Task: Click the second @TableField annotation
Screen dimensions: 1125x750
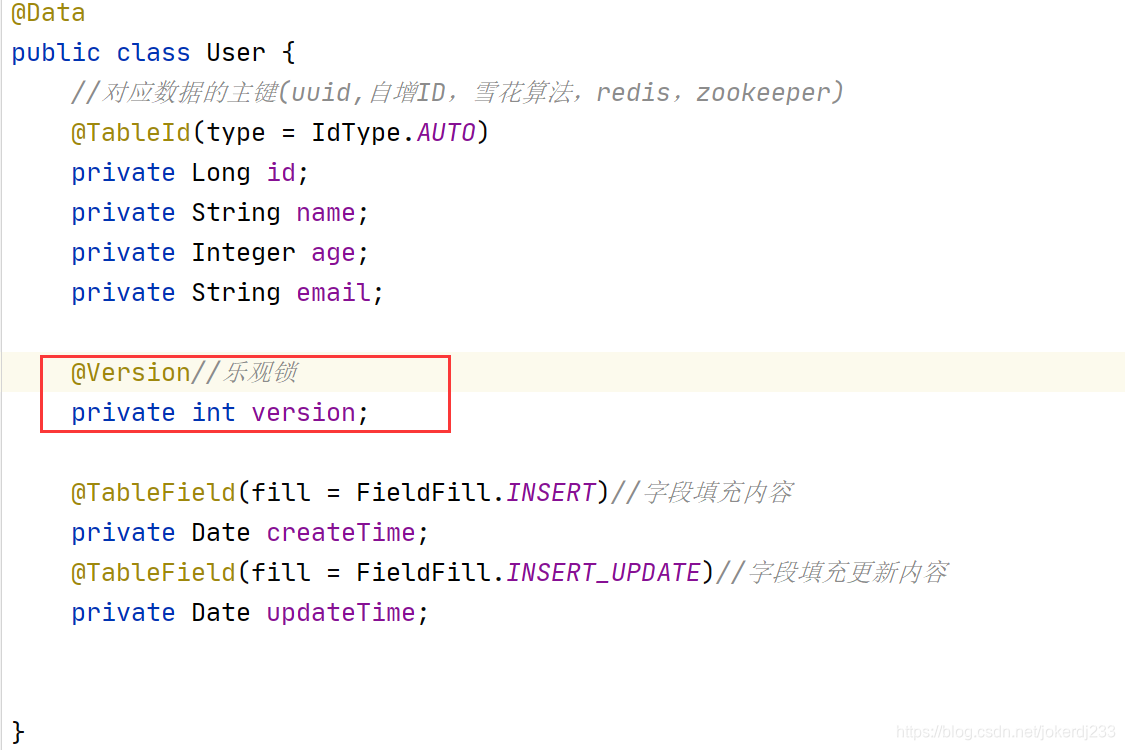Action: (x=153, y=573)
